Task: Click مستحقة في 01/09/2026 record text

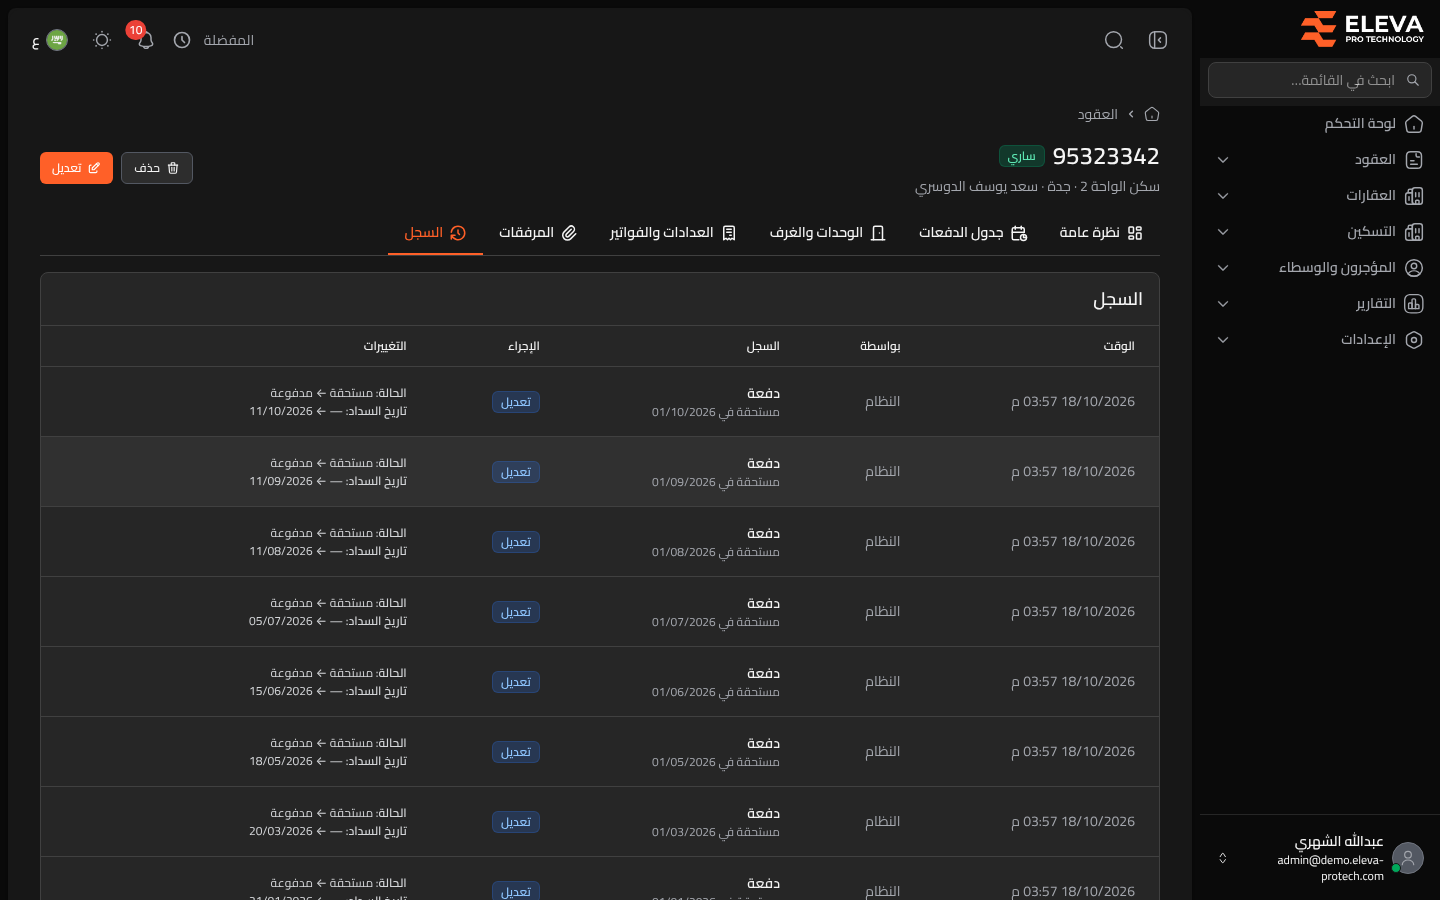Action: point(716,482)
